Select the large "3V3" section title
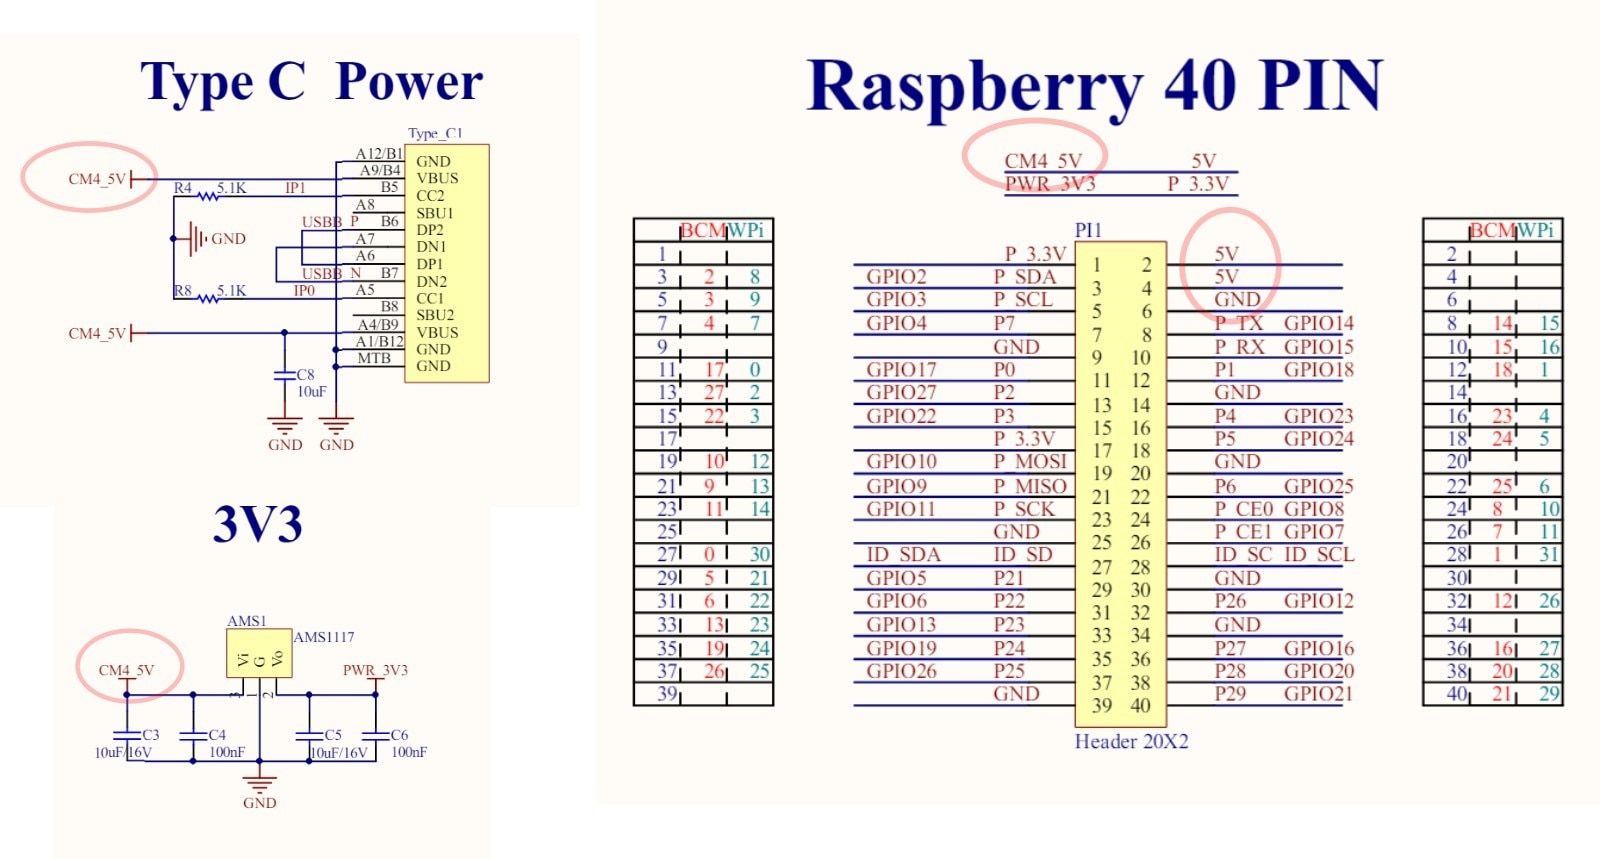The image size is (1600, 859). (257, 524)
